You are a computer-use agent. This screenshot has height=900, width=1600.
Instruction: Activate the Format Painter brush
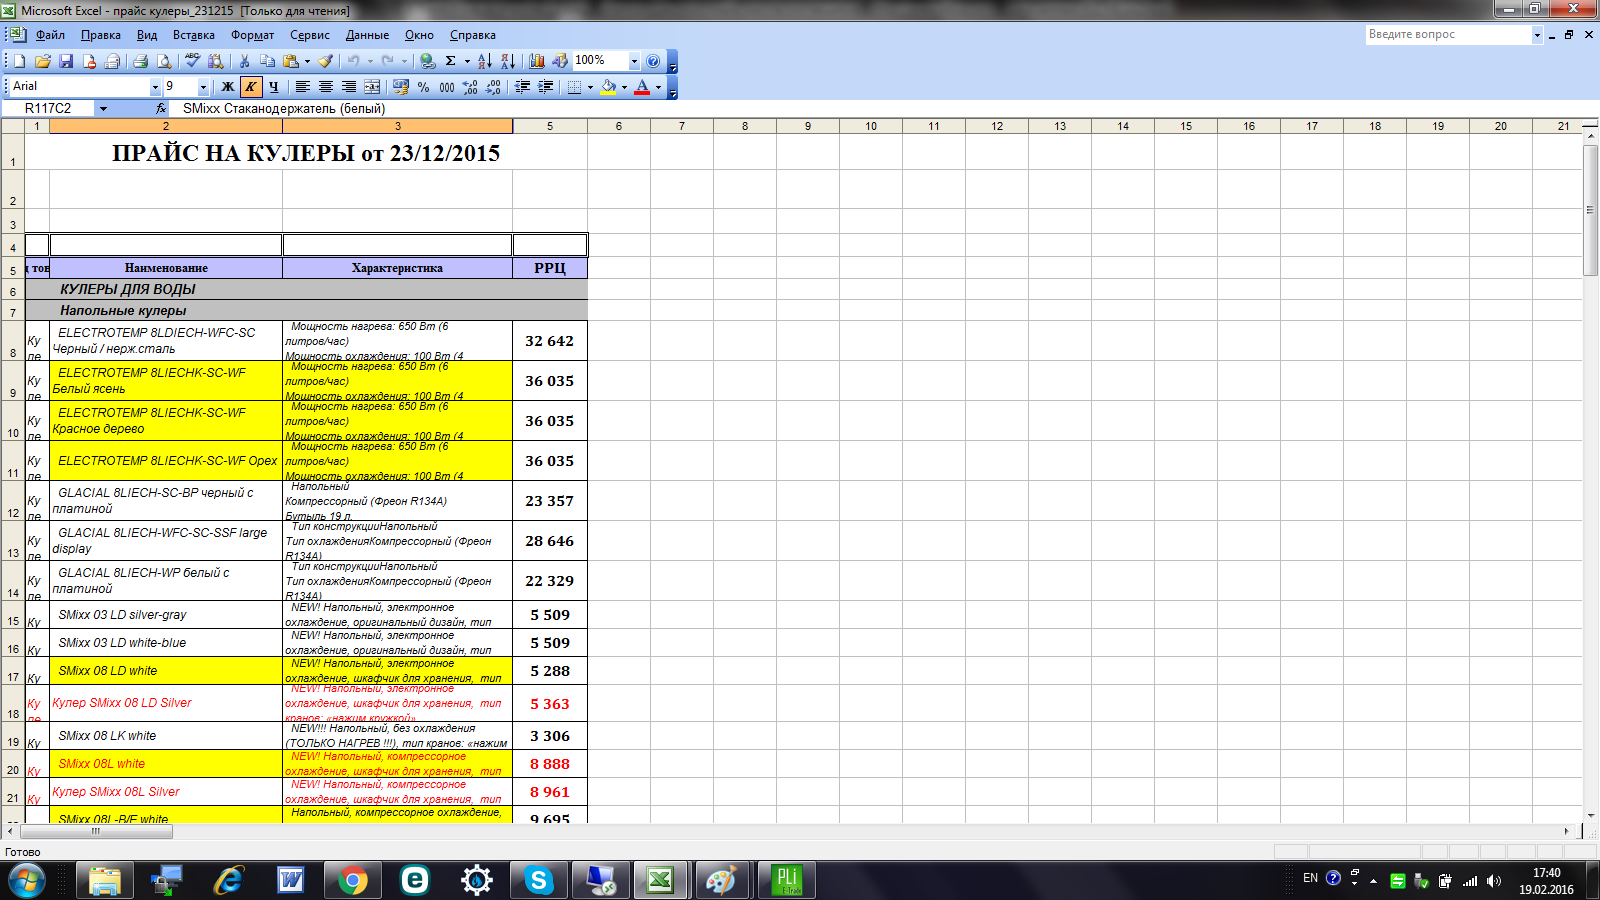[x=326, y=61]
